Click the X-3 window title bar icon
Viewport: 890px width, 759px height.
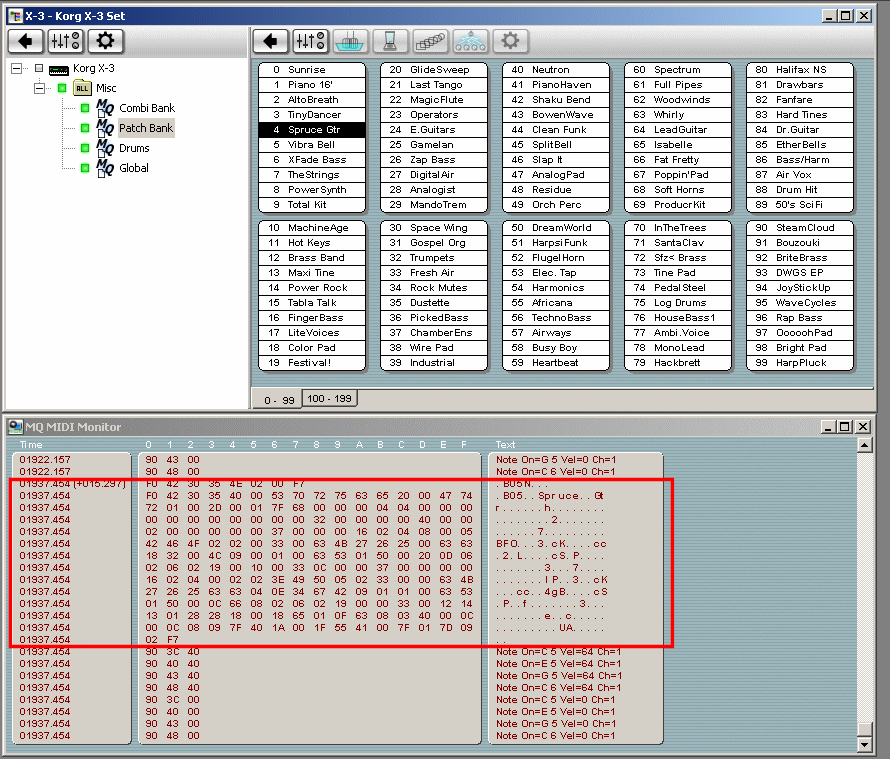click(x=15, y=16)
